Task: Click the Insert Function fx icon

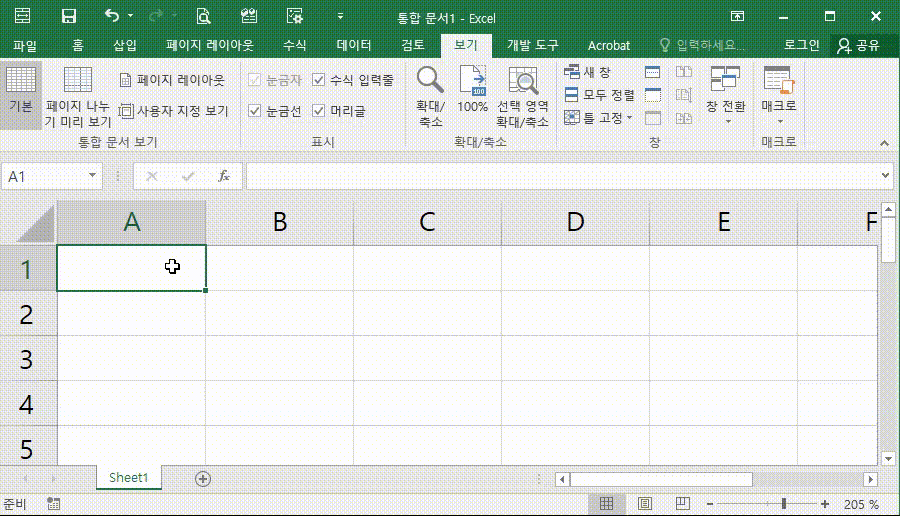Action: tap(224, 176)
